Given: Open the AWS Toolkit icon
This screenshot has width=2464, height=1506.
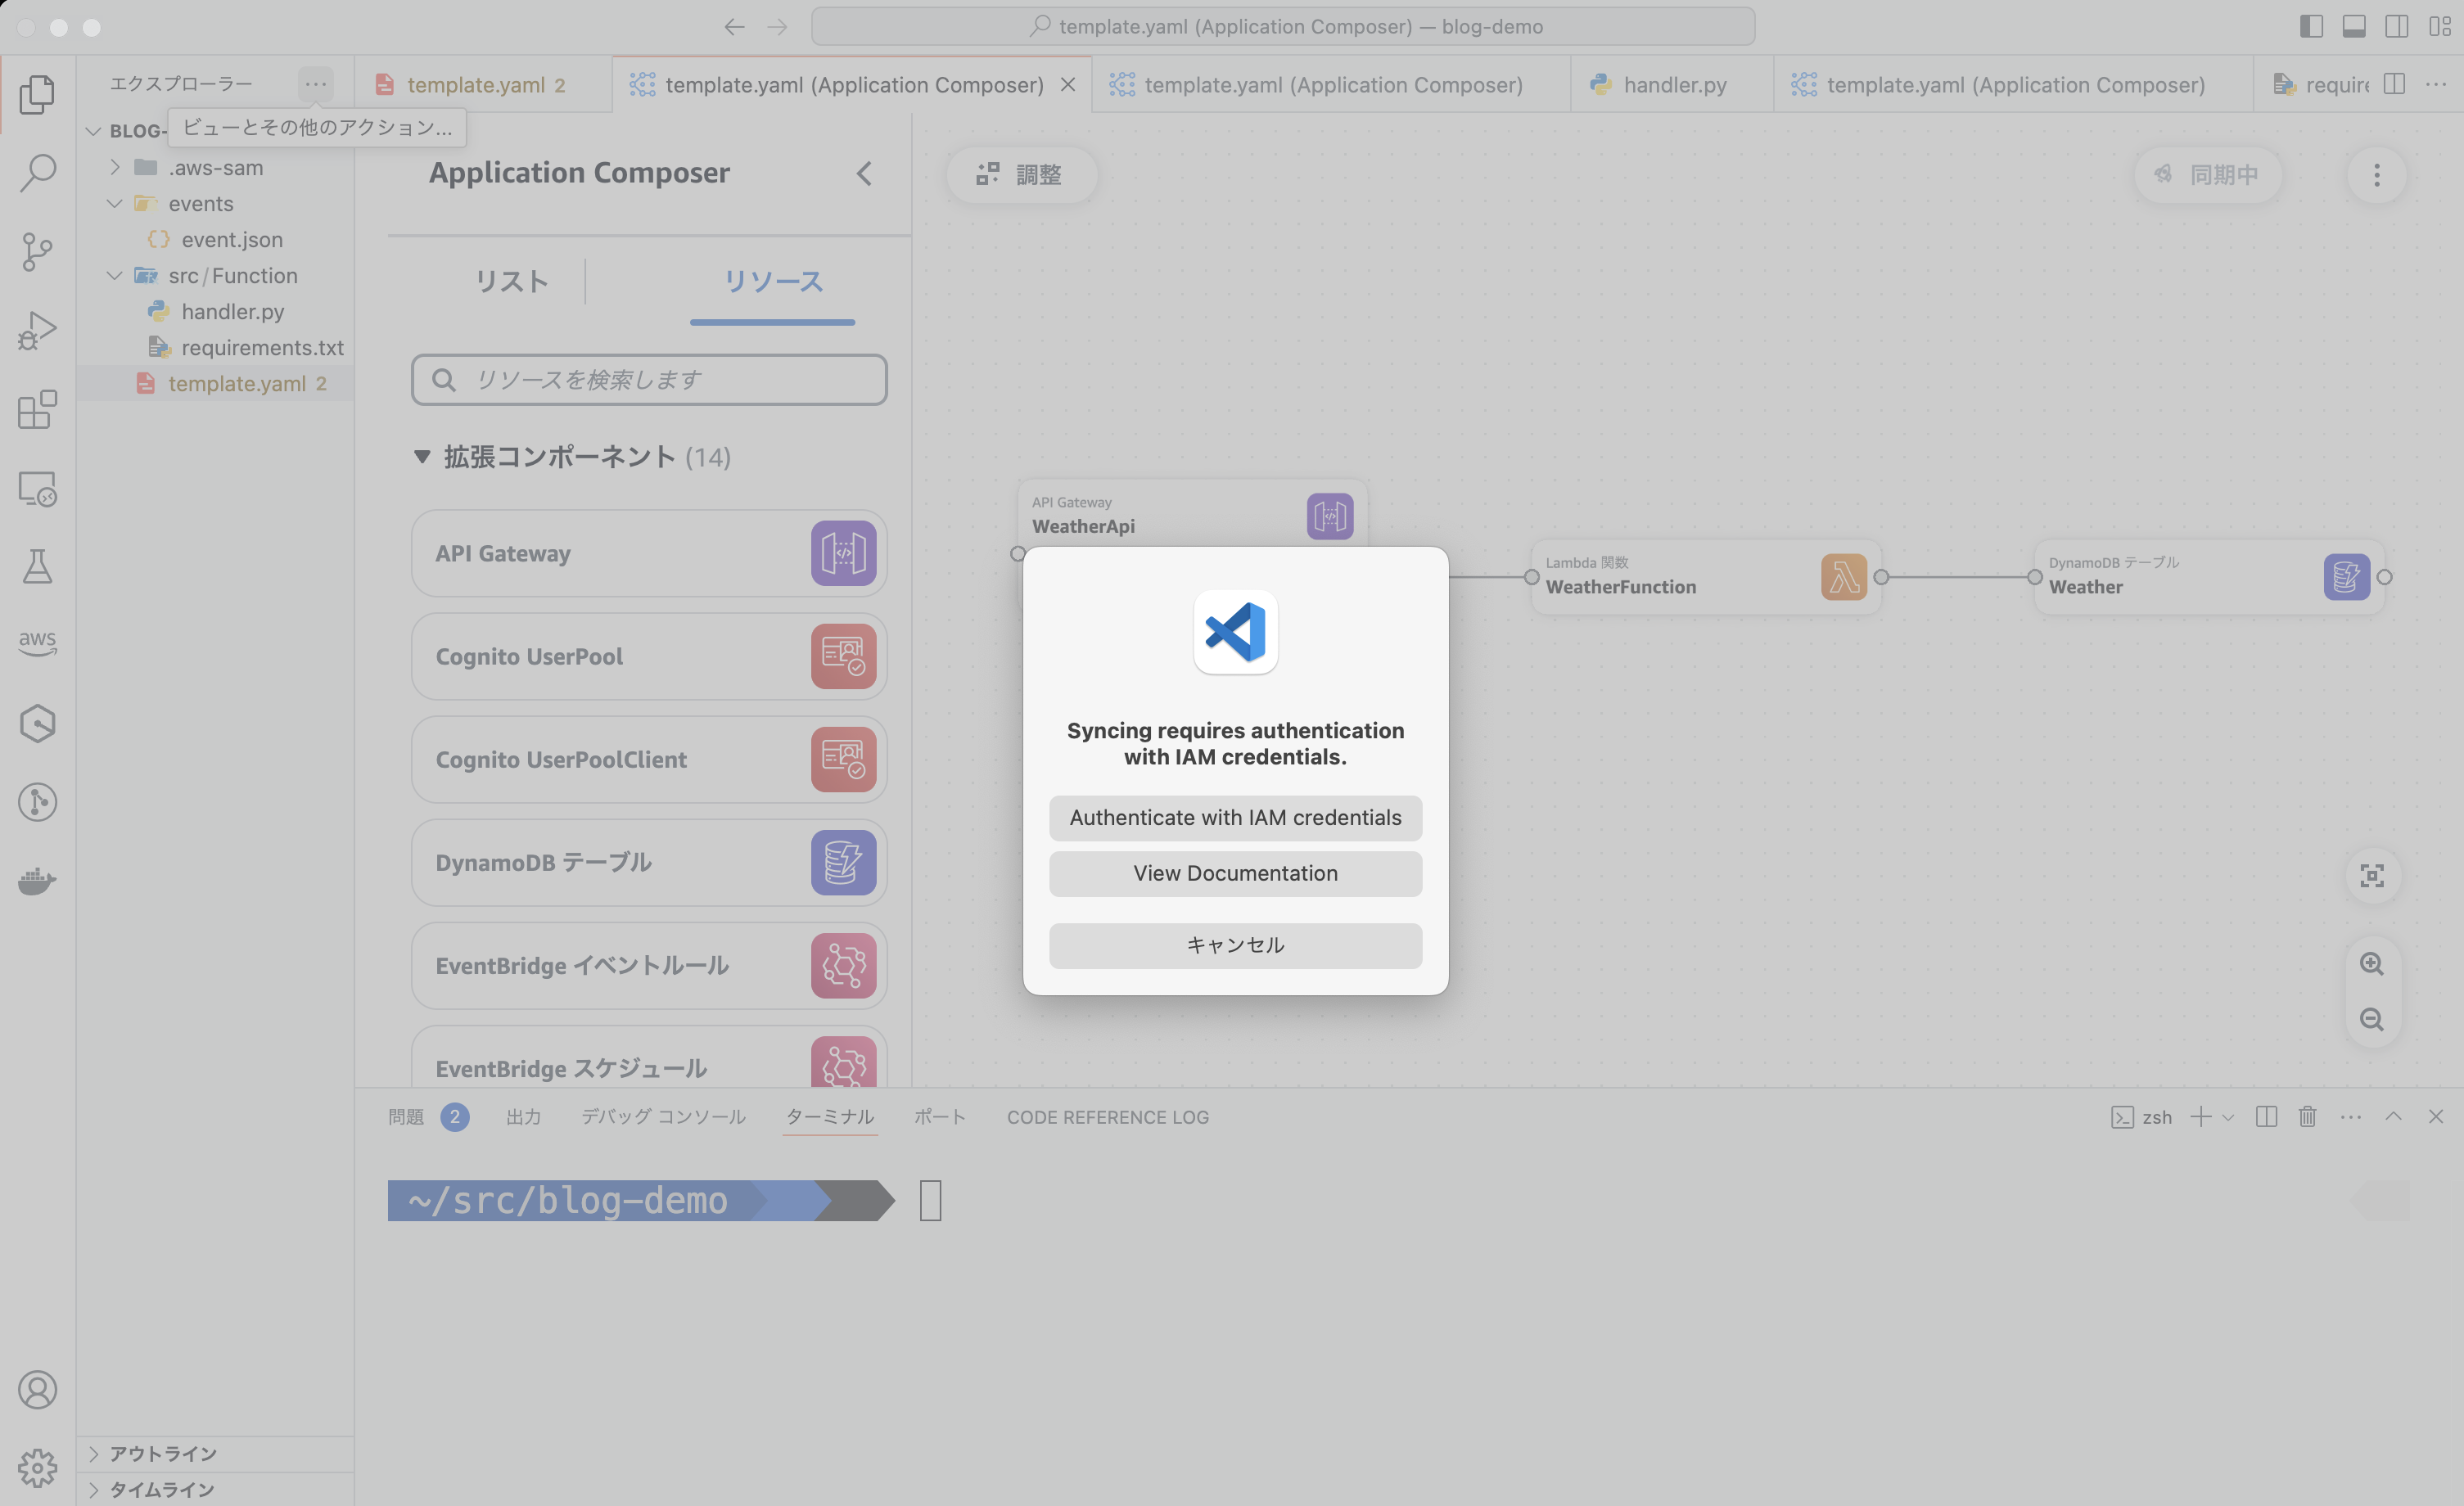Looking at the screenshot, I should click(x=37, y=643).
